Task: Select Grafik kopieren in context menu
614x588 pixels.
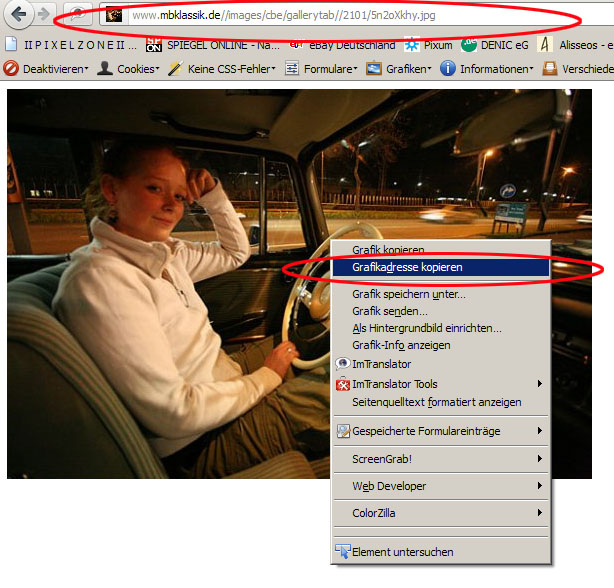Action: (x=441, y=249)
